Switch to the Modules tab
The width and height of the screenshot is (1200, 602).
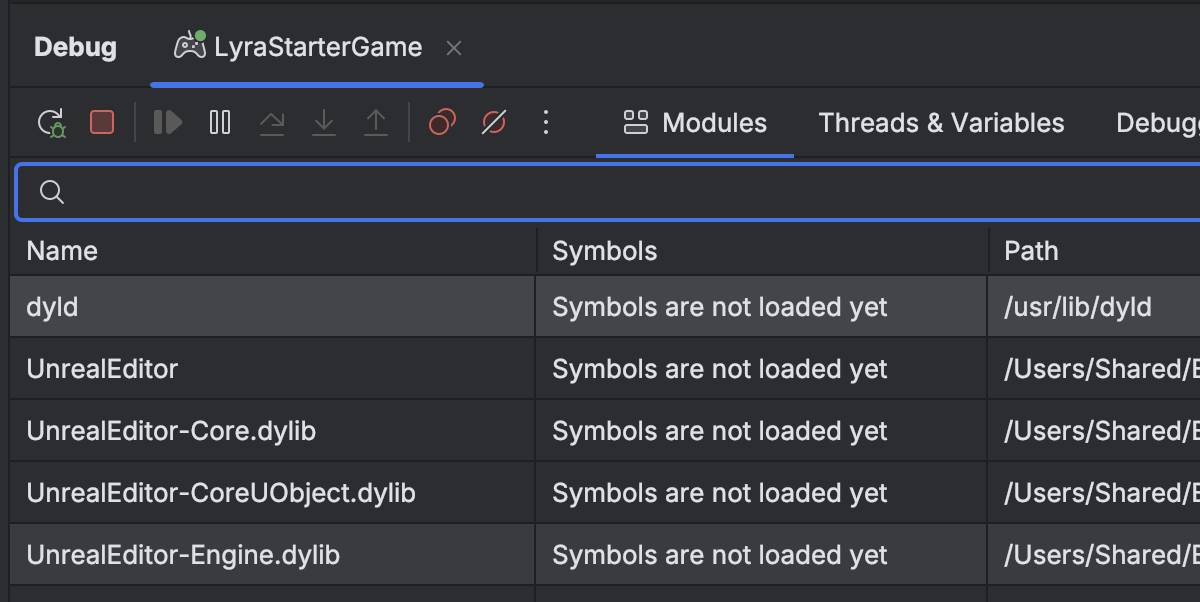coord(695,123)
